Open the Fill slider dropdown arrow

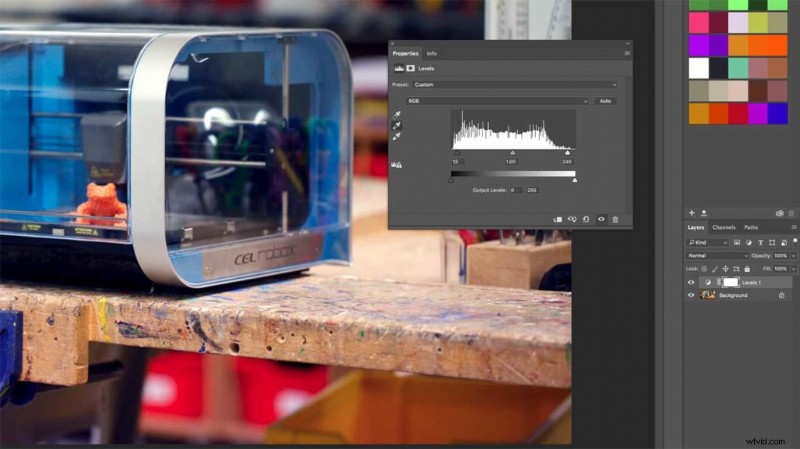pos(793,269)
